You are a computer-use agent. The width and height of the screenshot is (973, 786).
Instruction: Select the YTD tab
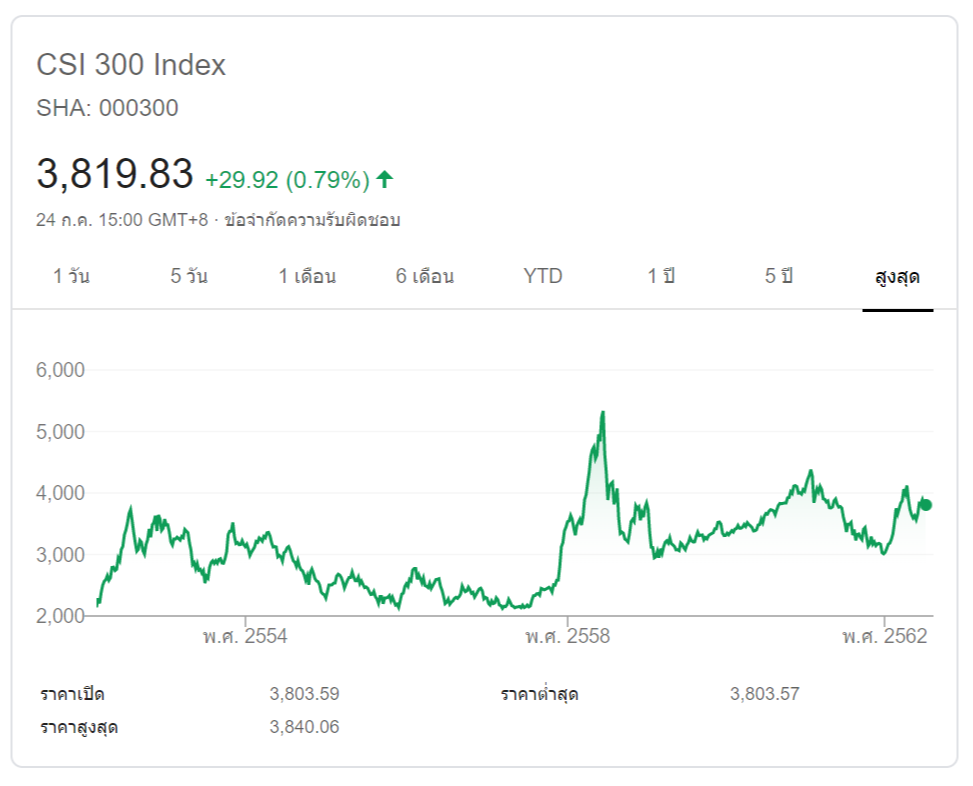(543, 277)
